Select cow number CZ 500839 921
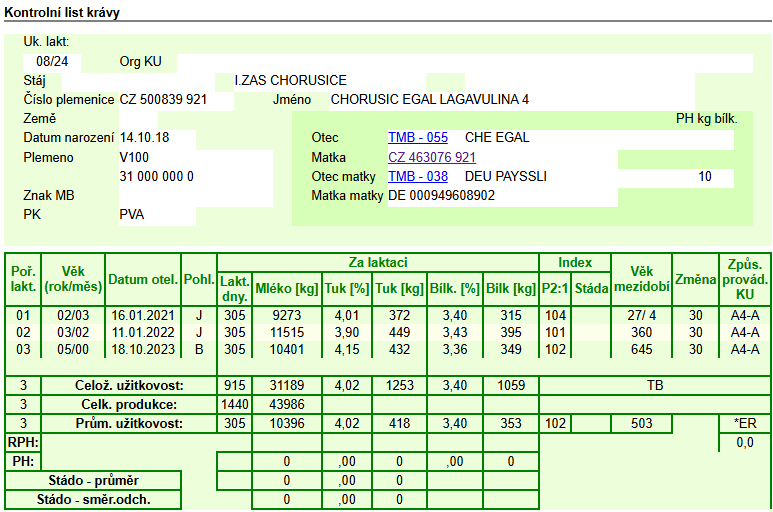This screenshot has width=773, height=512. [x=163, y=100]
